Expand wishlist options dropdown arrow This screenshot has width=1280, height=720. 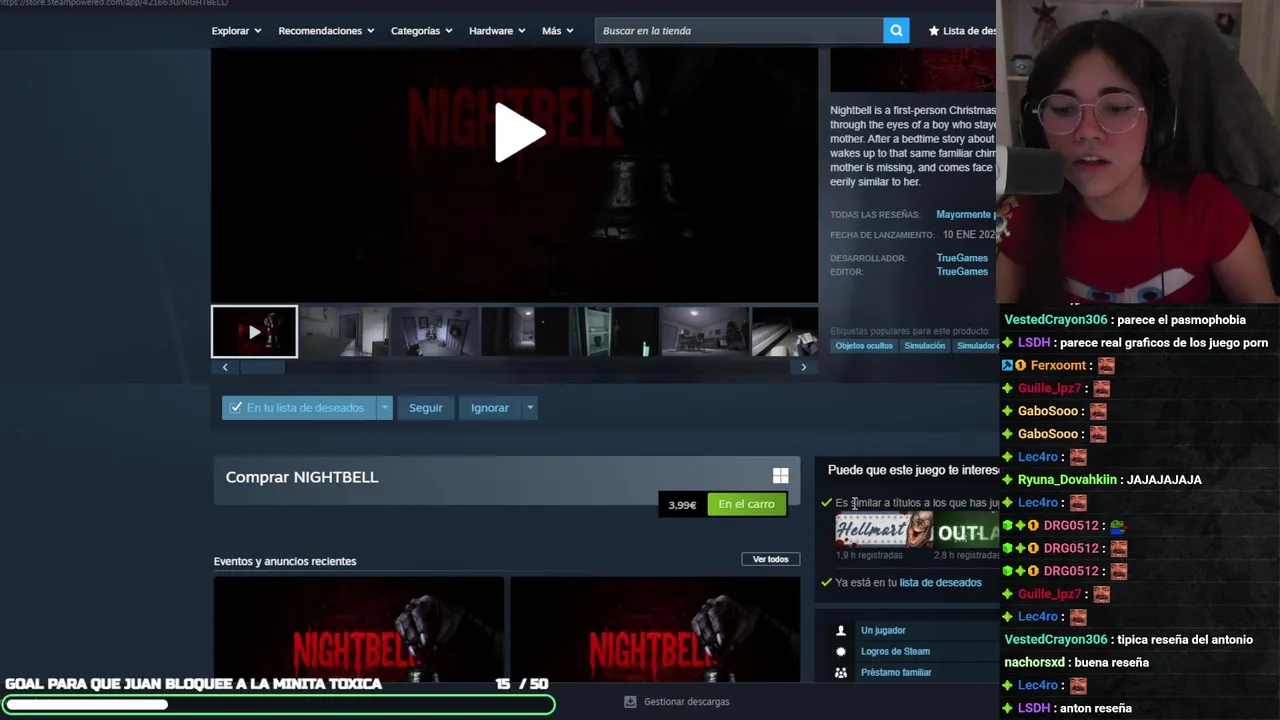(384, 408)
